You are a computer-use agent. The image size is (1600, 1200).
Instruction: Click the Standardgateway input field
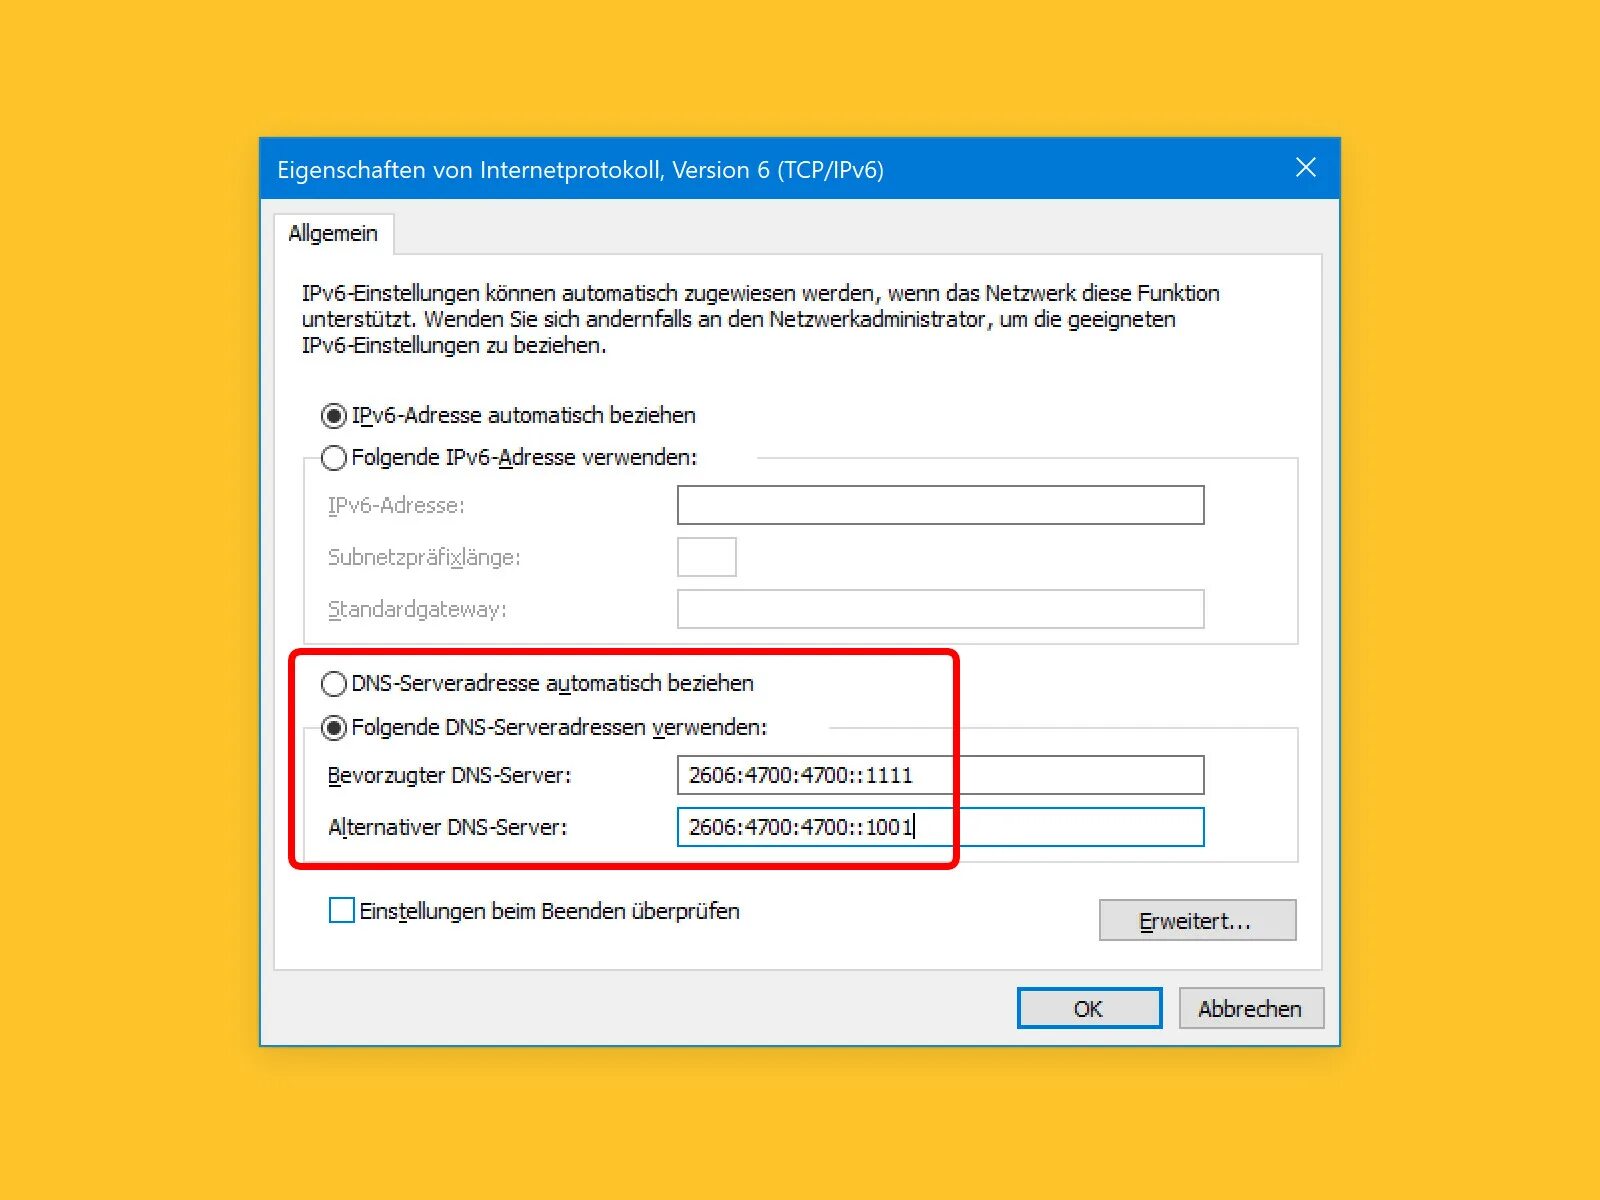[940, 609]
